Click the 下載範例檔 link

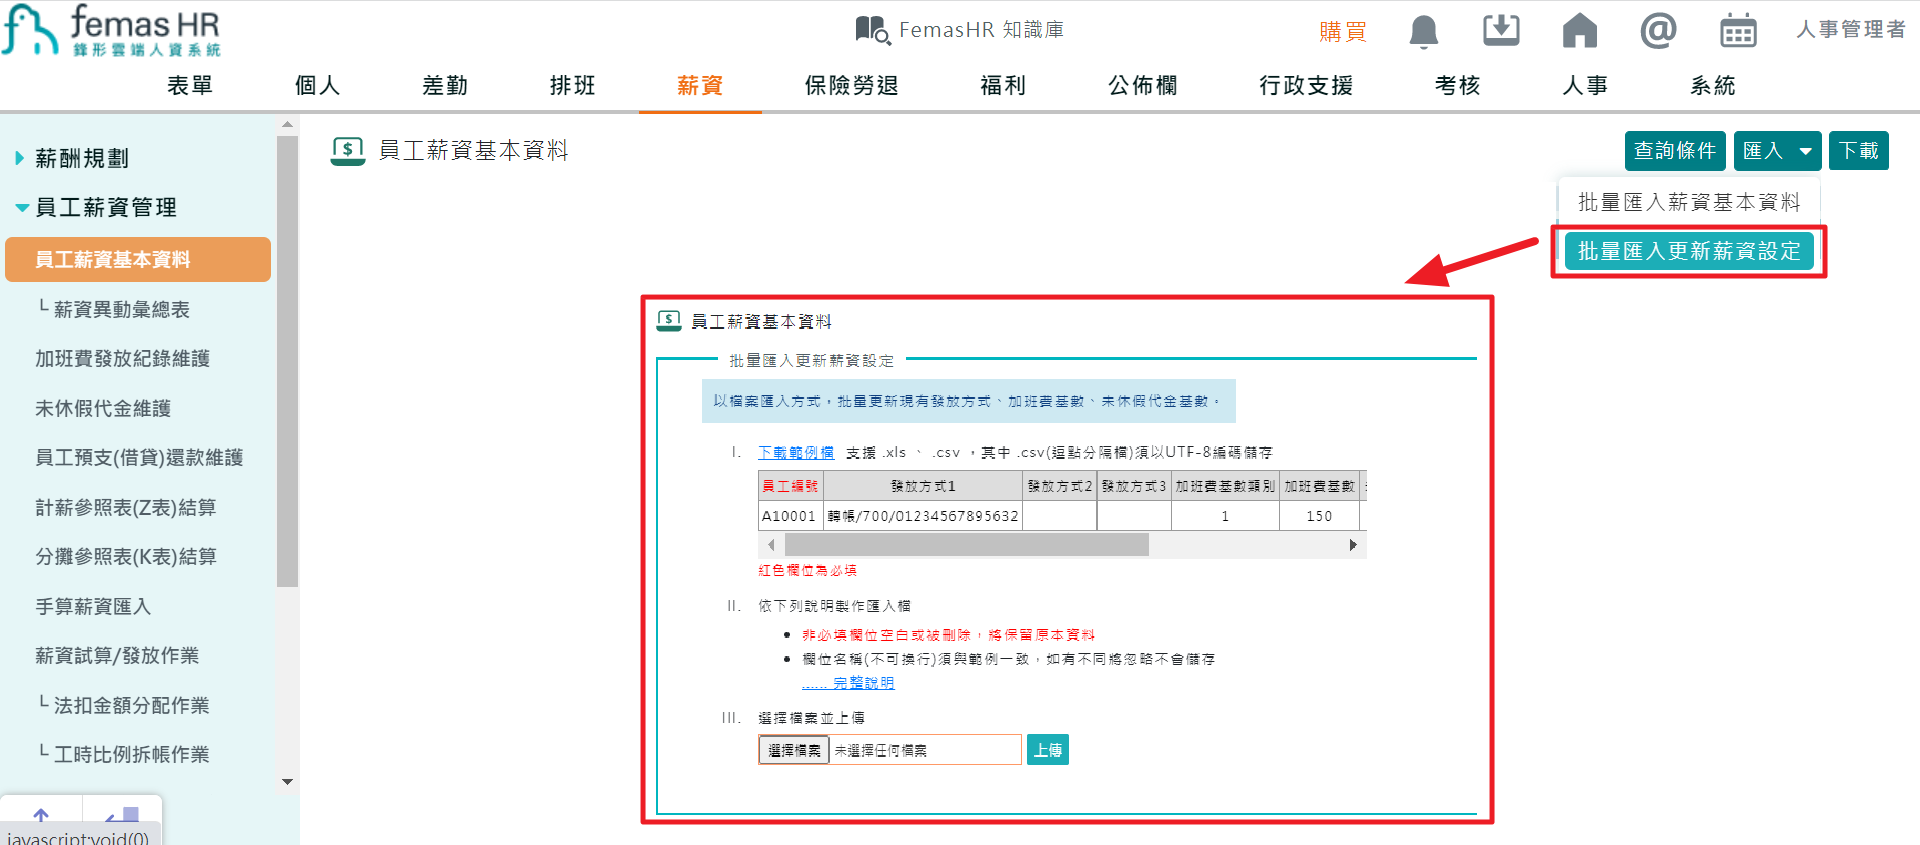pyautogui.click(x=796, y=452)
